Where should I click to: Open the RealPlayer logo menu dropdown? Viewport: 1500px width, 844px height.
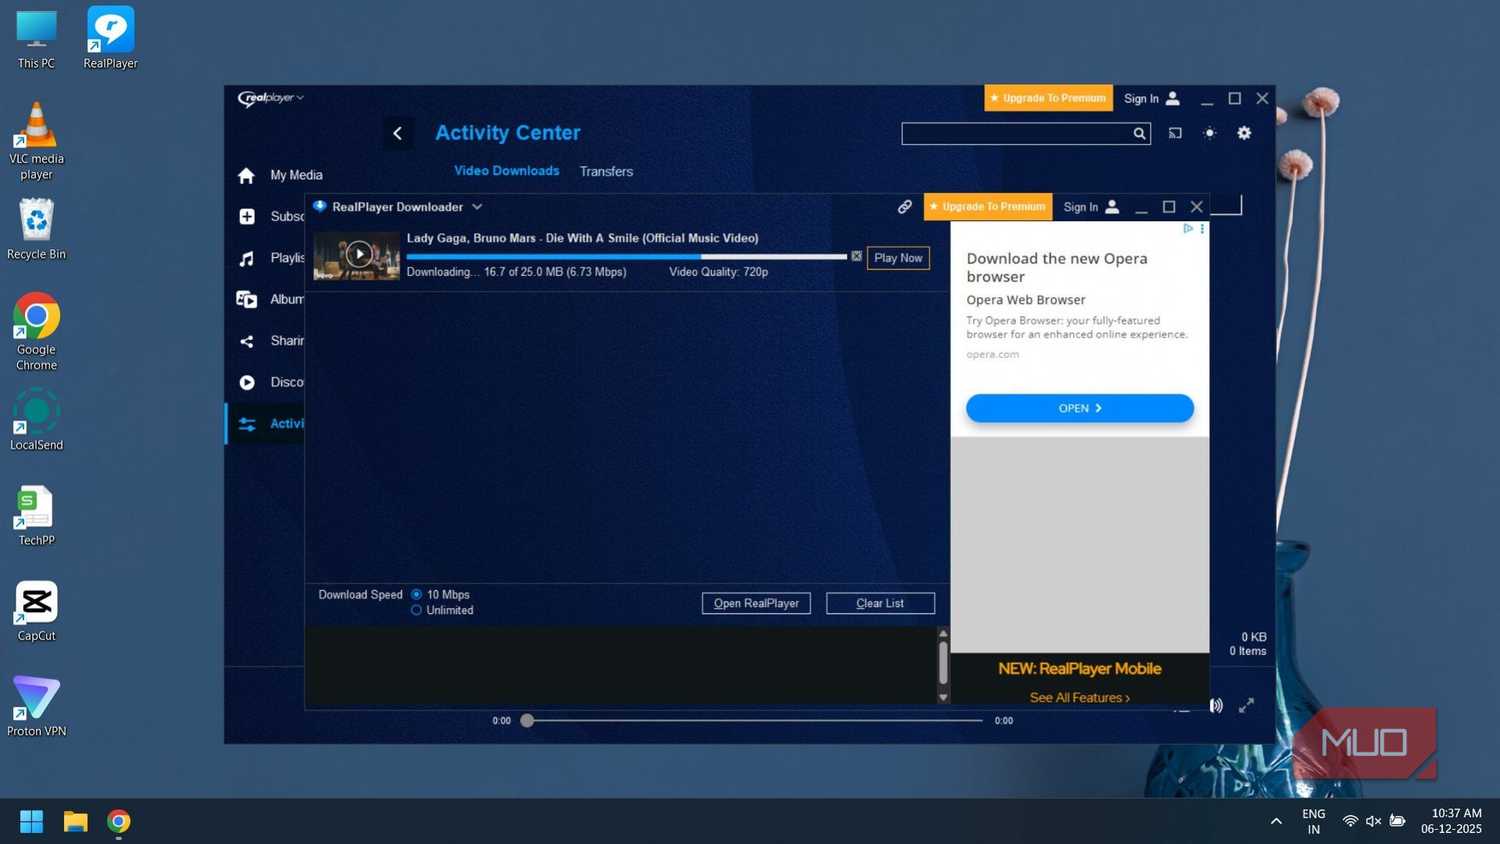pos(271,98)
